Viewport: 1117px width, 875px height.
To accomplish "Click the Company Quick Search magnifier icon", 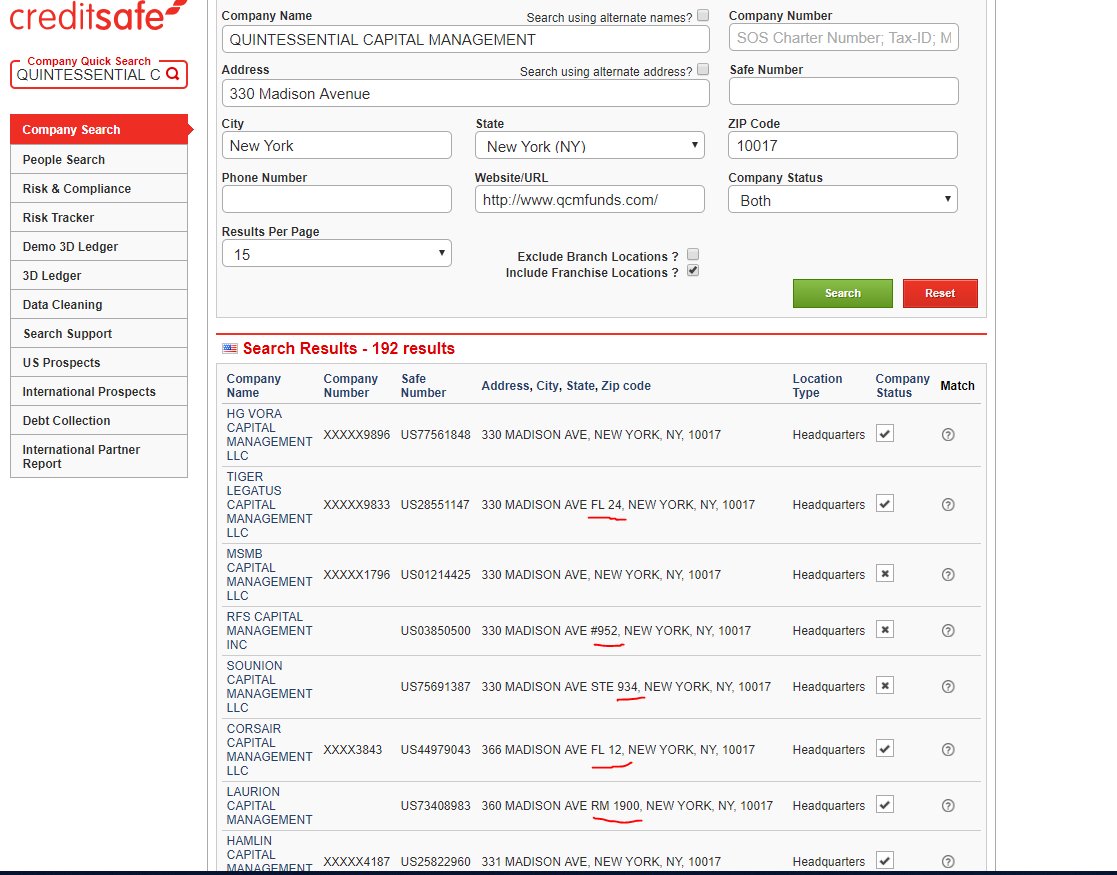I will [x=172, y=74].
